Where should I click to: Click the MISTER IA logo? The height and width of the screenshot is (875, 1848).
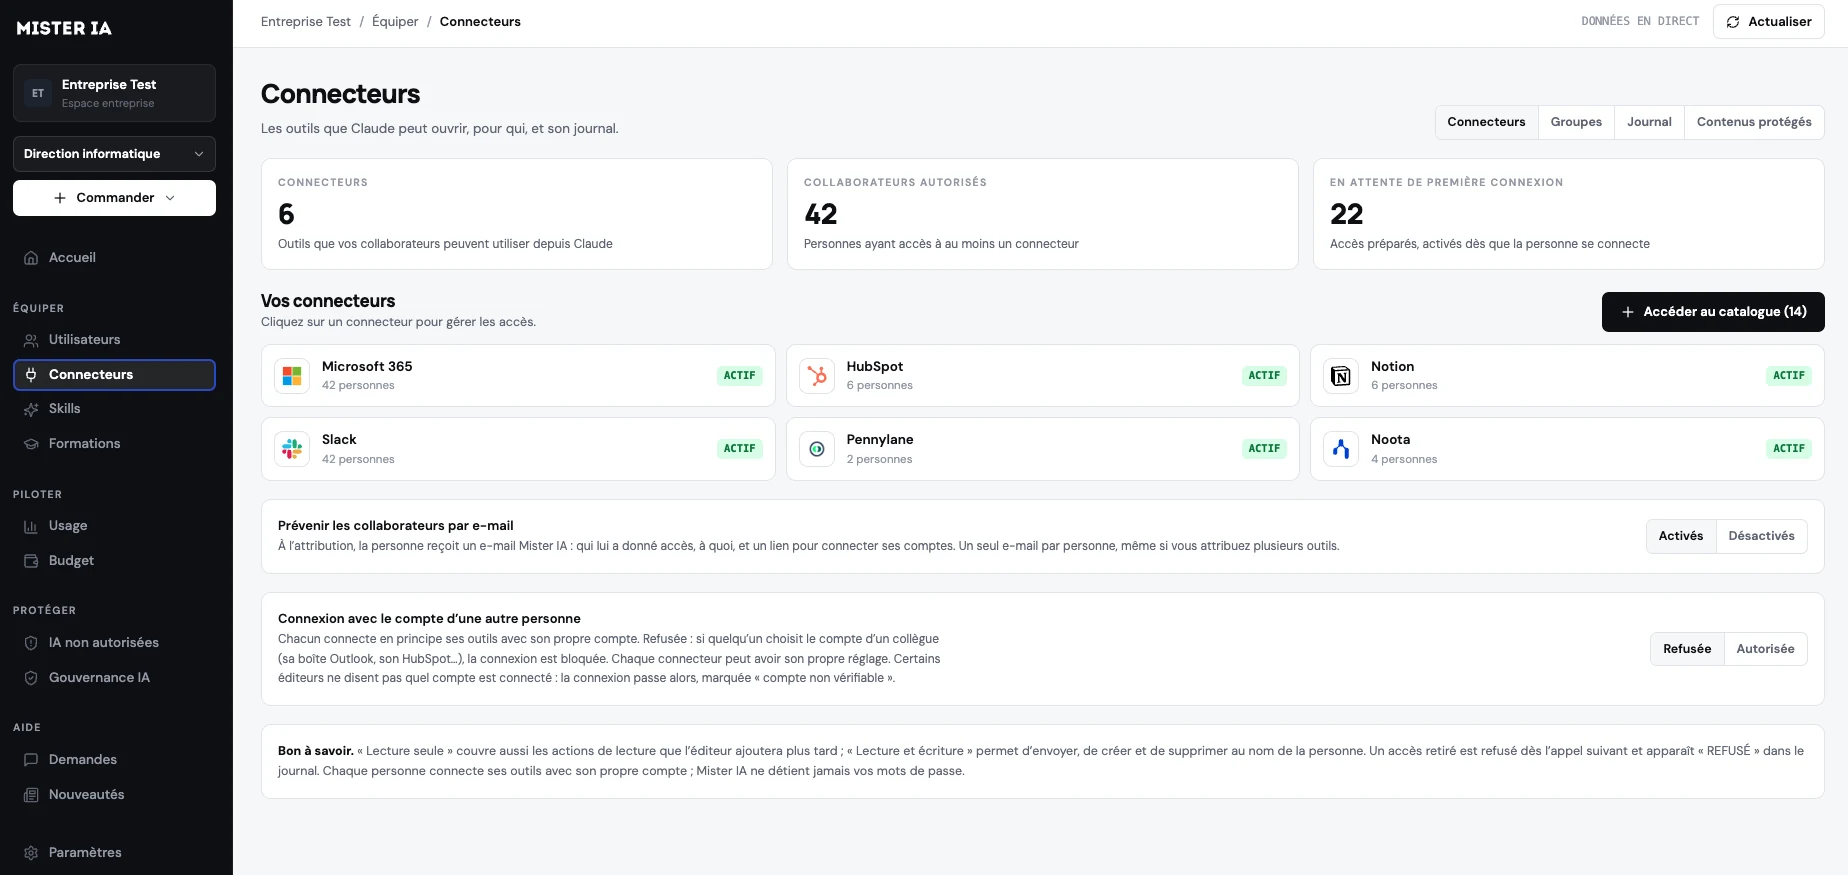64,28
